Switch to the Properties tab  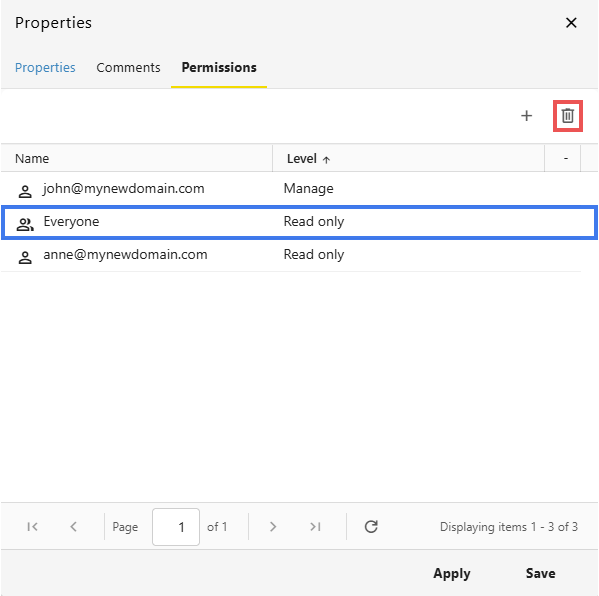click(45, 67)
